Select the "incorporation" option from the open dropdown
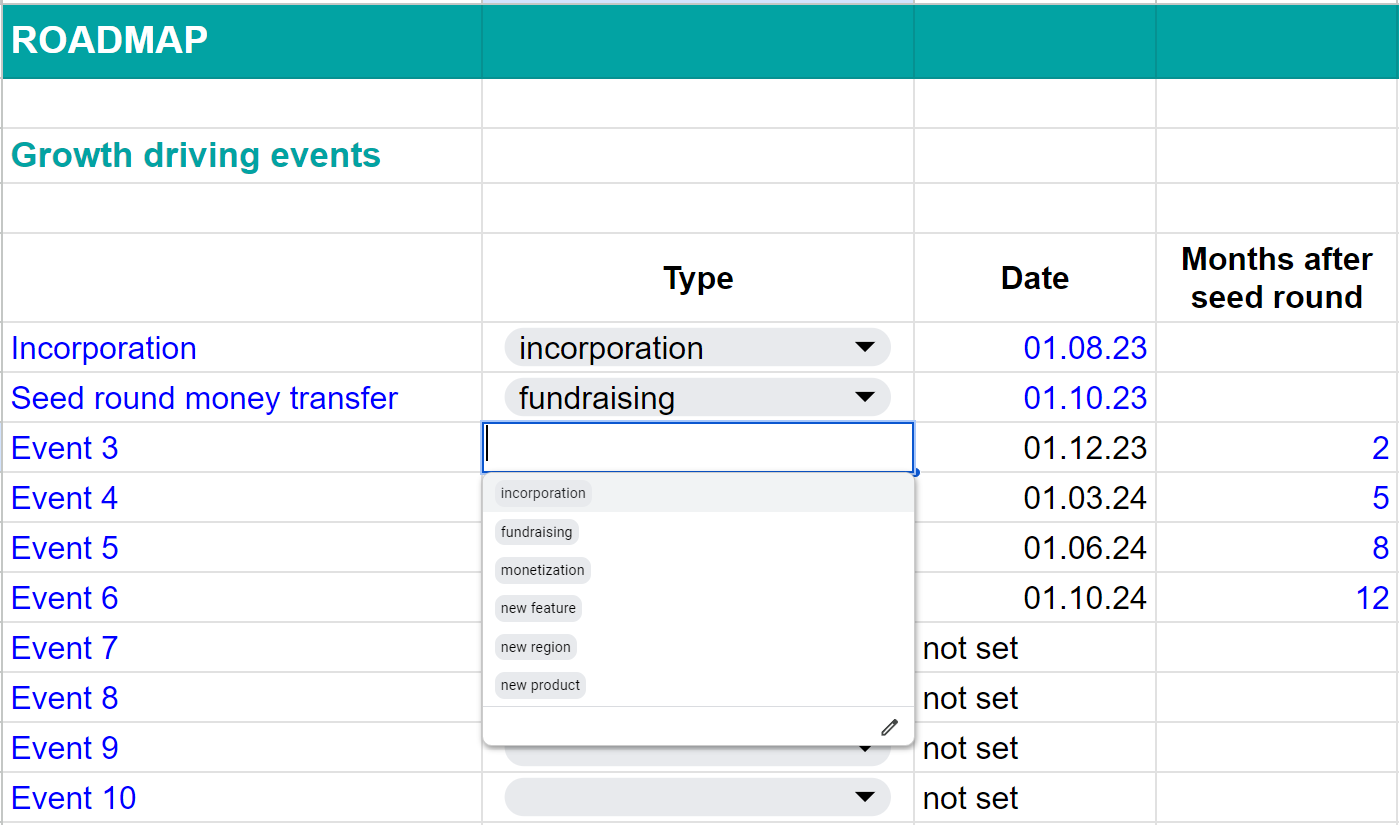Viewport: 1399px width, 825px height. pos(541,493)
